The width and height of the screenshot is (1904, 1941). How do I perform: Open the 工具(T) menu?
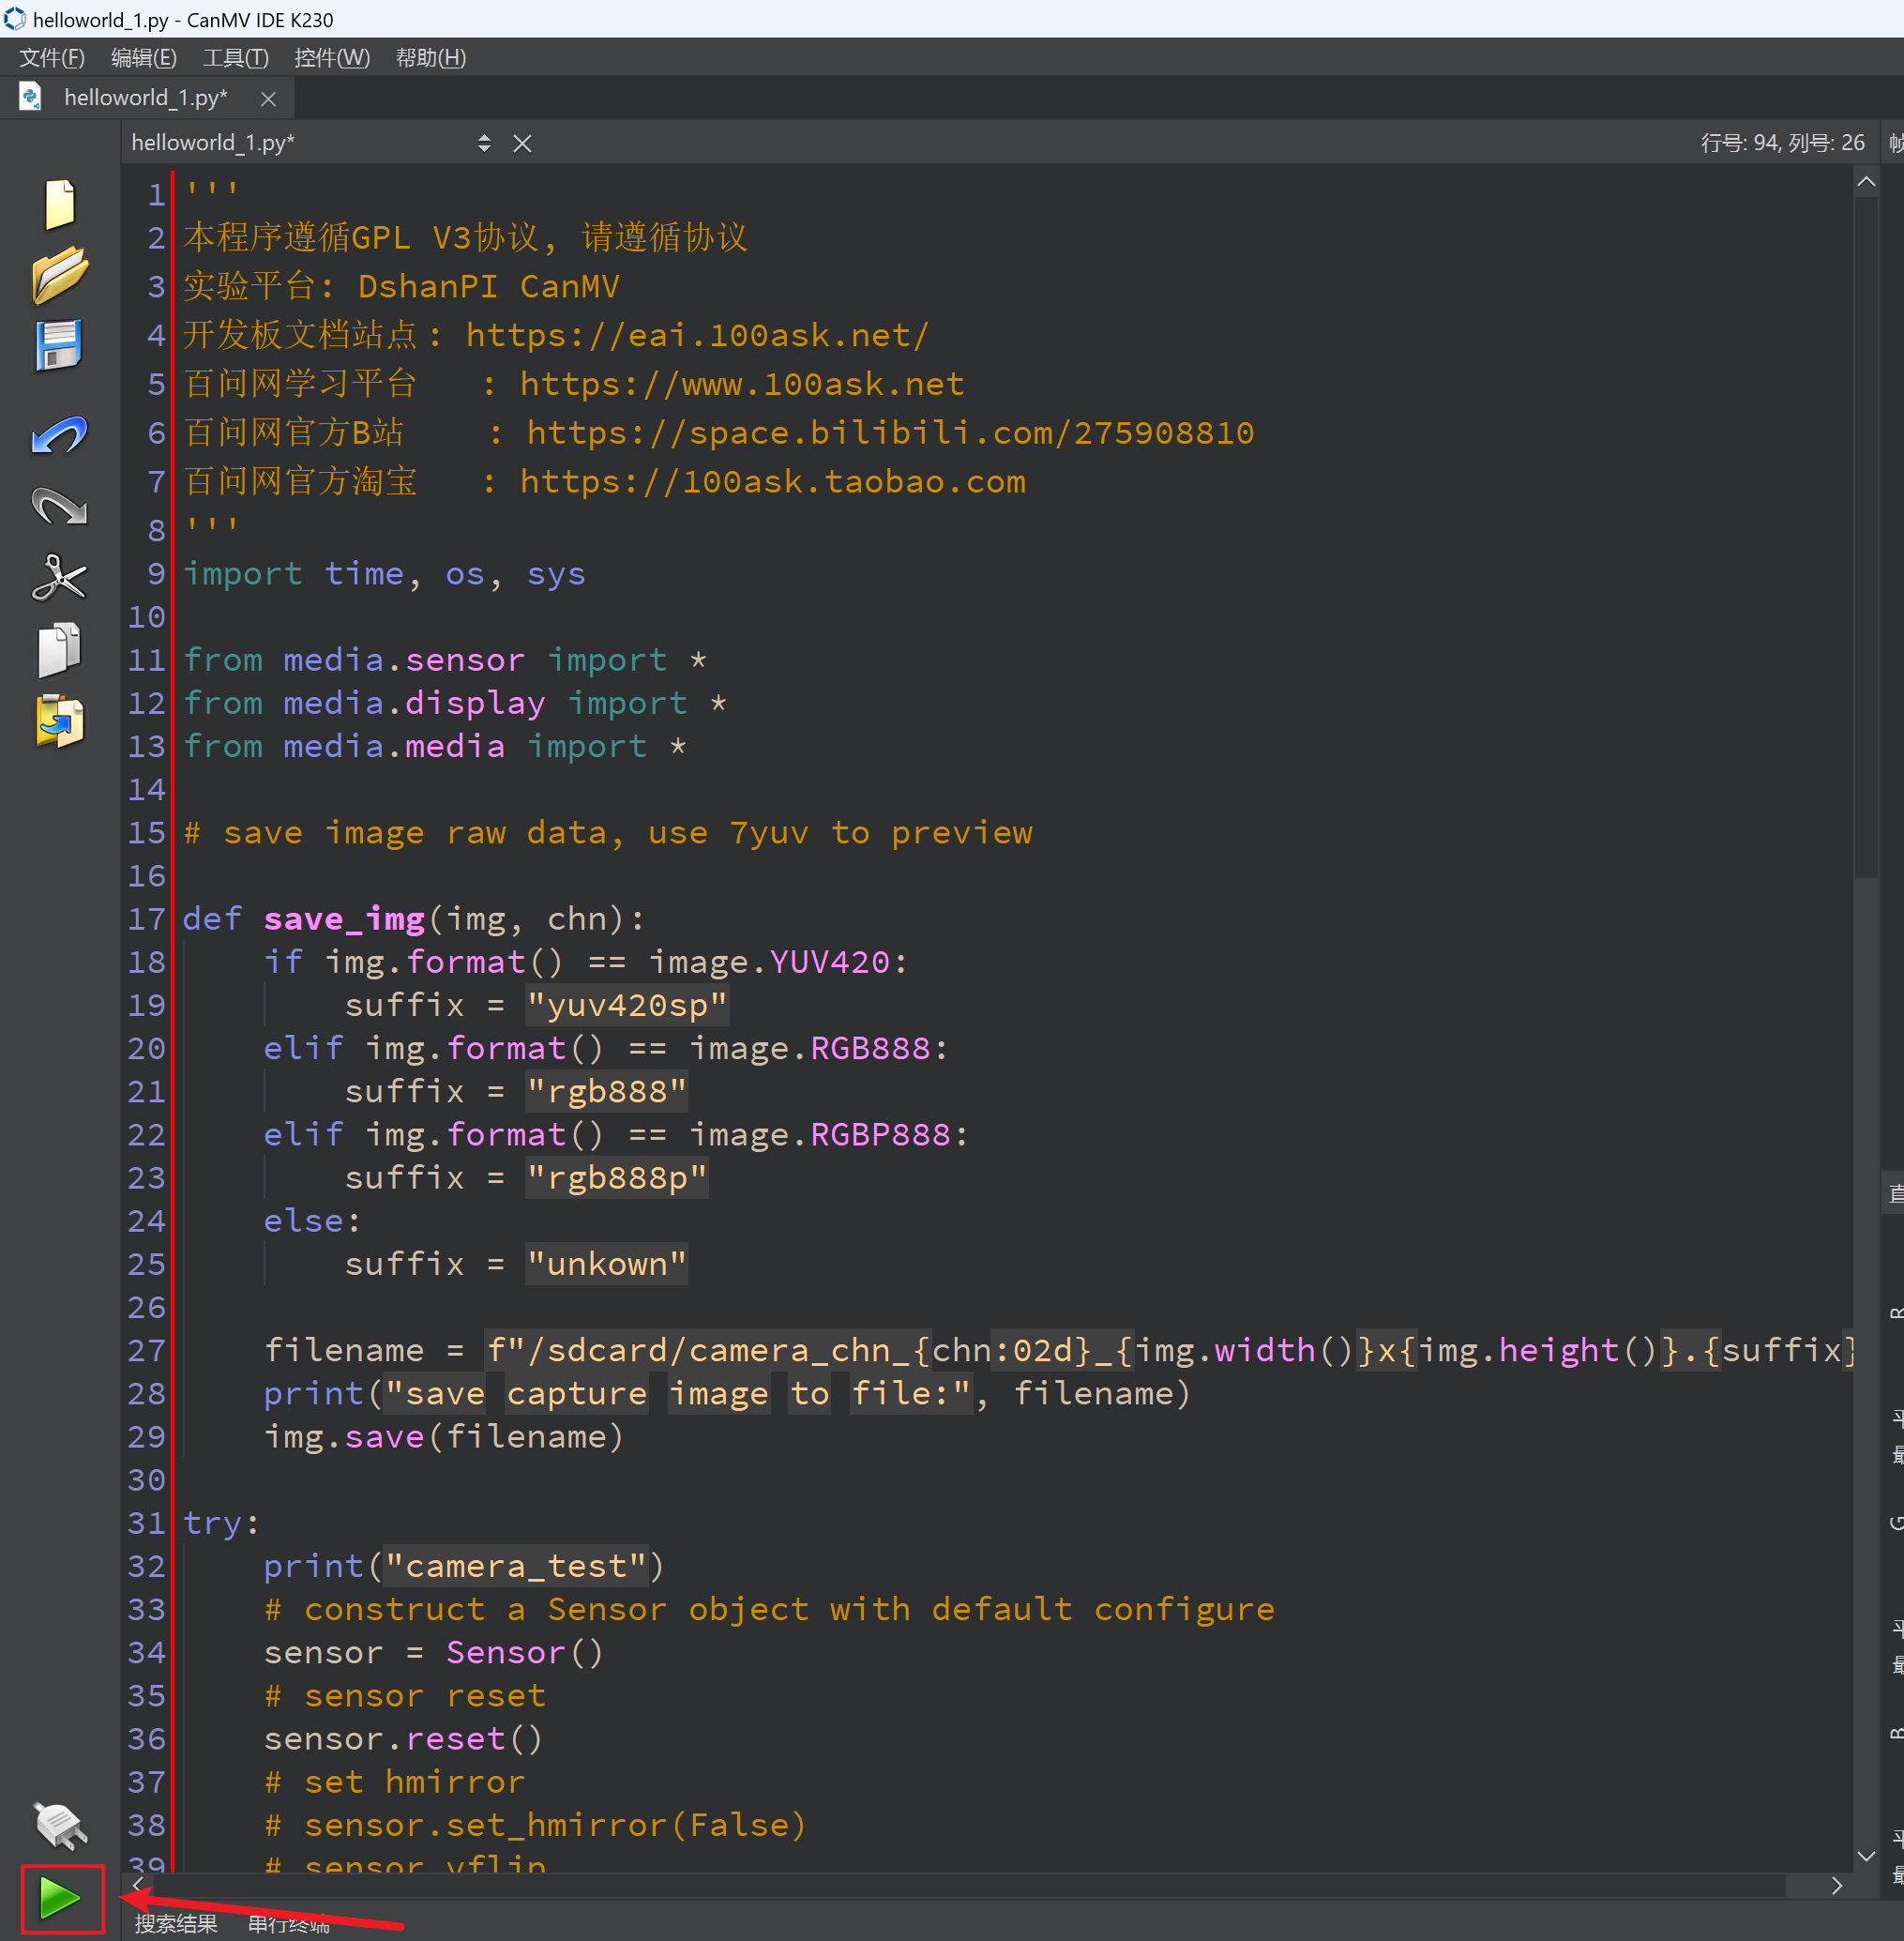[x=236, y=58]
